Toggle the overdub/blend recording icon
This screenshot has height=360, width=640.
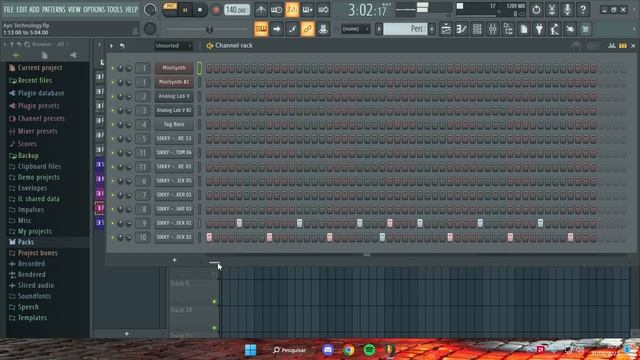(x=307, y=9)
